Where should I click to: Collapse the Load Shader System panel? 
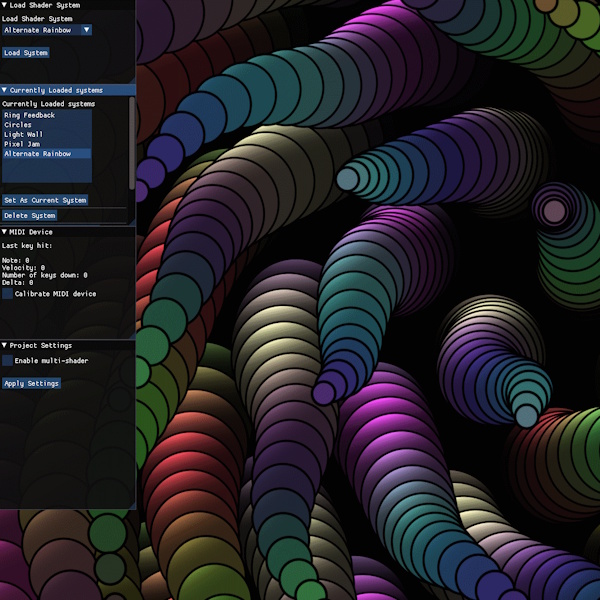tap(4, 5)
